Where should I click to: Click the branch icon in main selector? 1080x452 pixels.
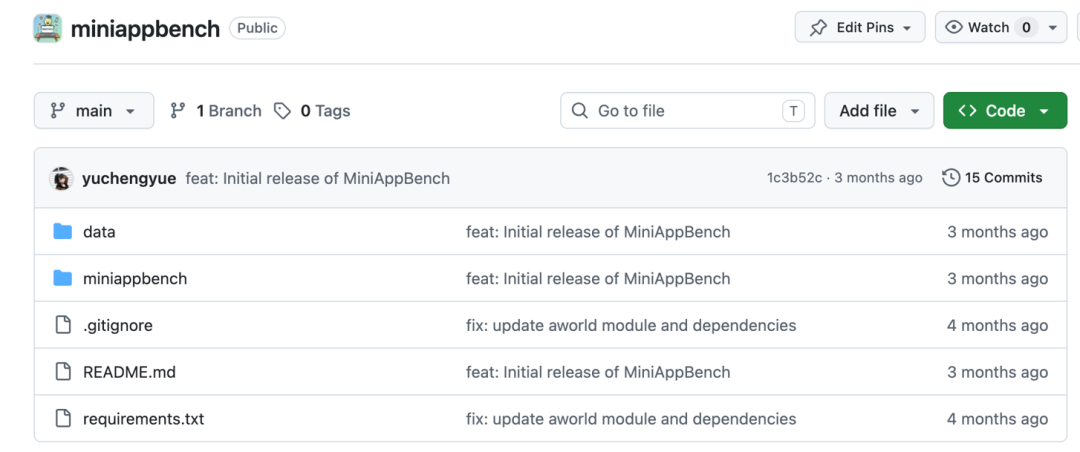coord(58,110)
